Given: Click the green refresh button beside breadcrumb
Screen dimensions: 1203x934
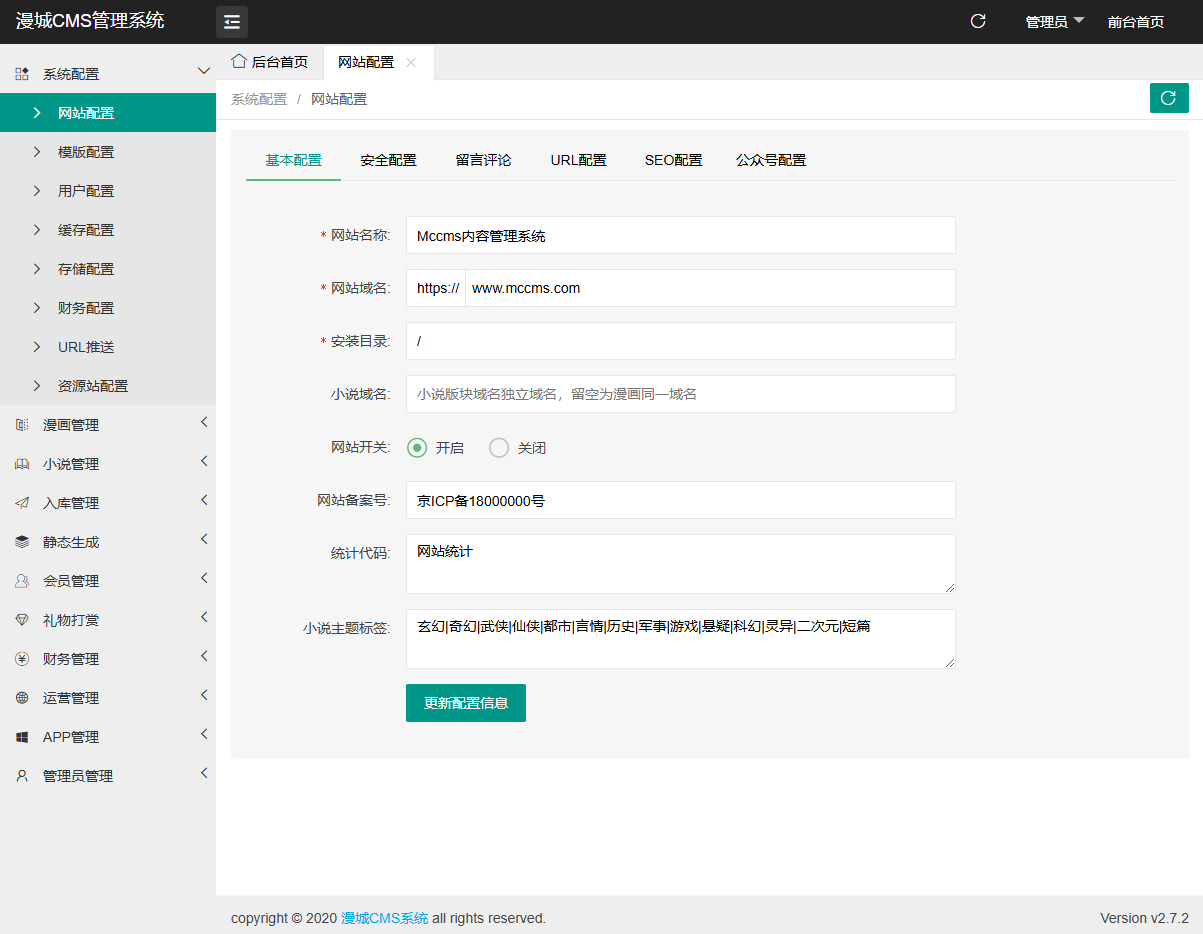Looking at the screenshot, I should (x=1168, y=97).
